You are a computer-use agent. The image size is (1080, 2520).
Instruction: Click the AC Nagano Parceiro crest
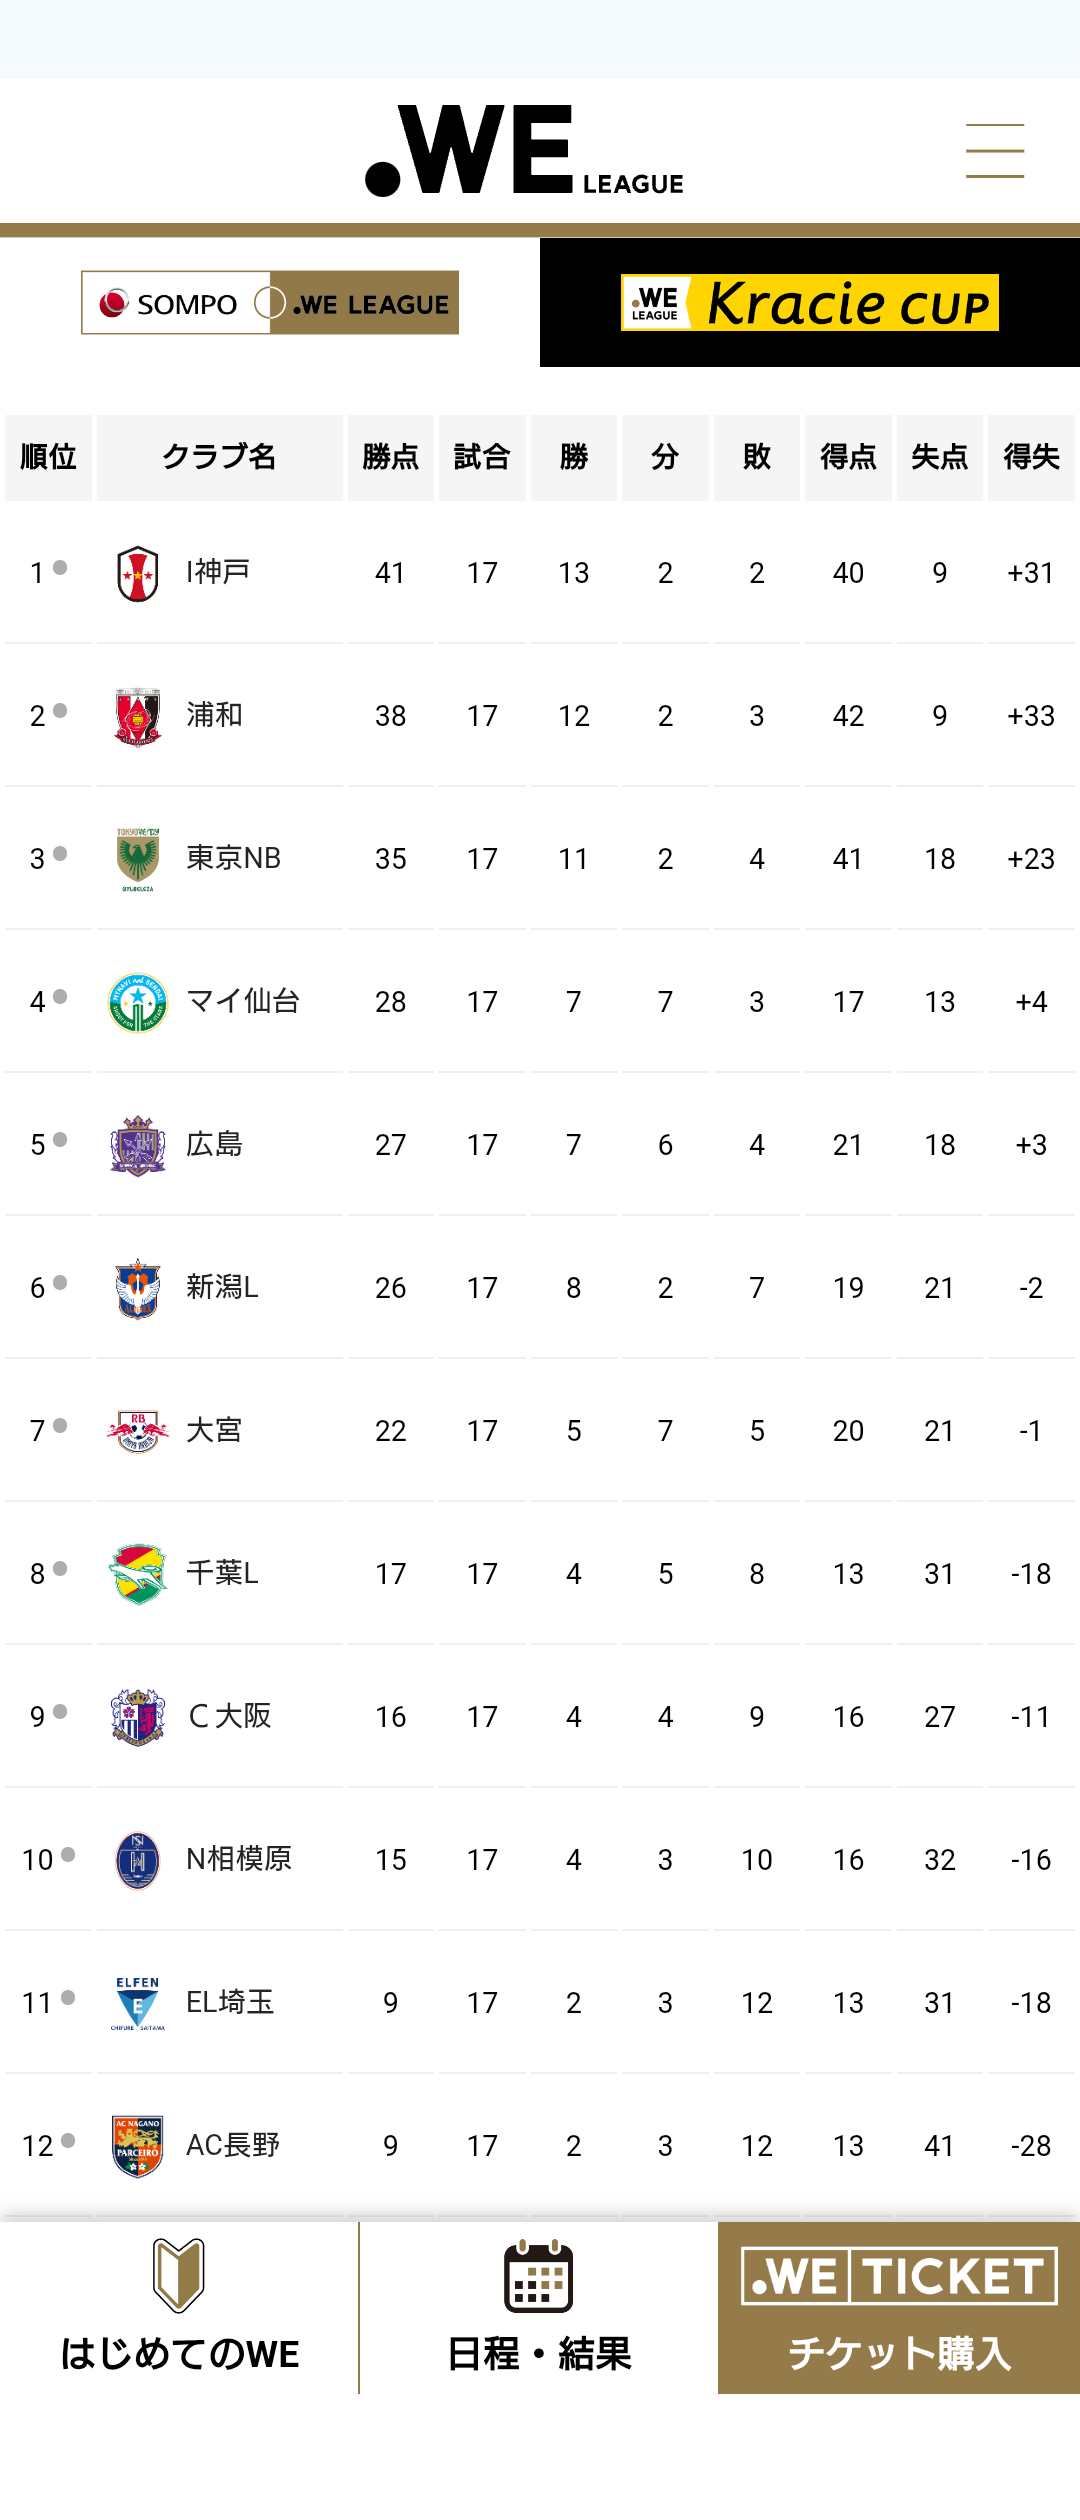pos(138,2146)
